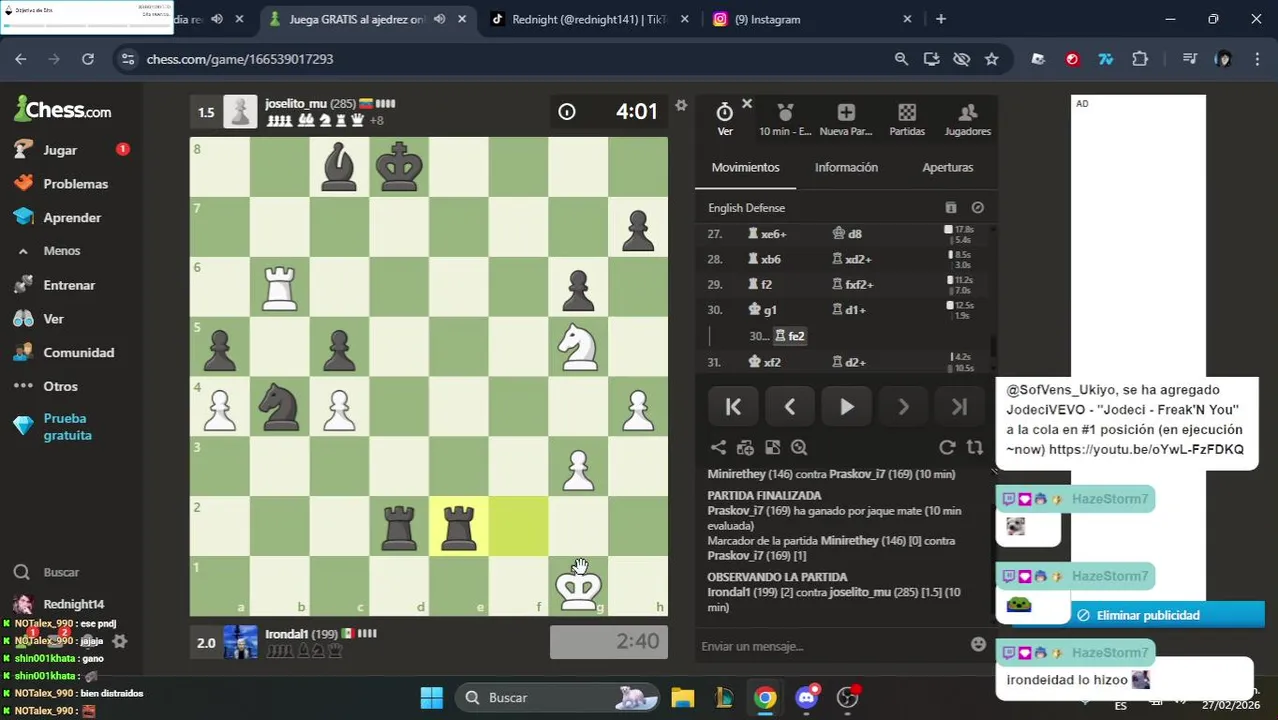Click the share icon
Screen dimensions: 1278x720
[718, 448]
